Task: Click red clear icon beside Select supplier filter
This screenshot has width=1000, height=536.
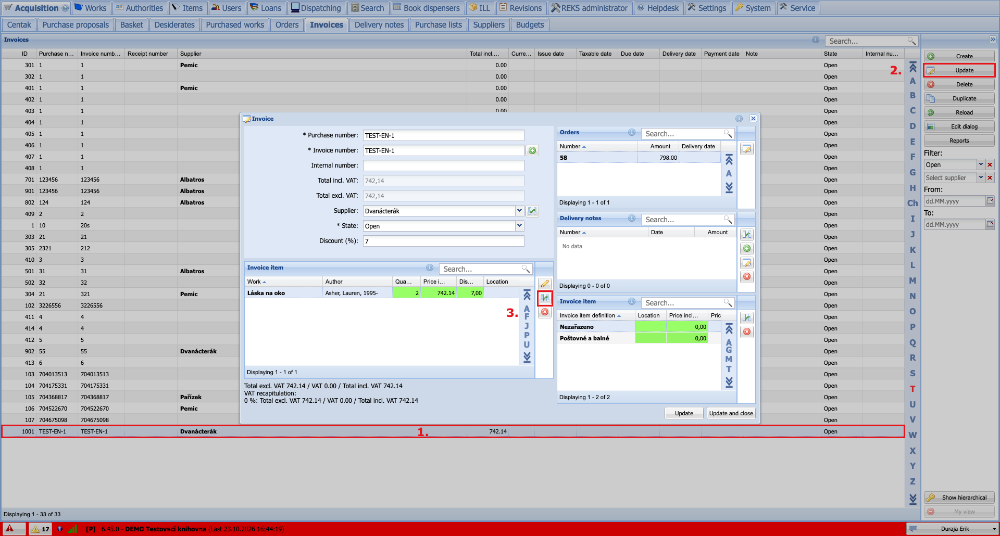Action: tap(990, 177)
